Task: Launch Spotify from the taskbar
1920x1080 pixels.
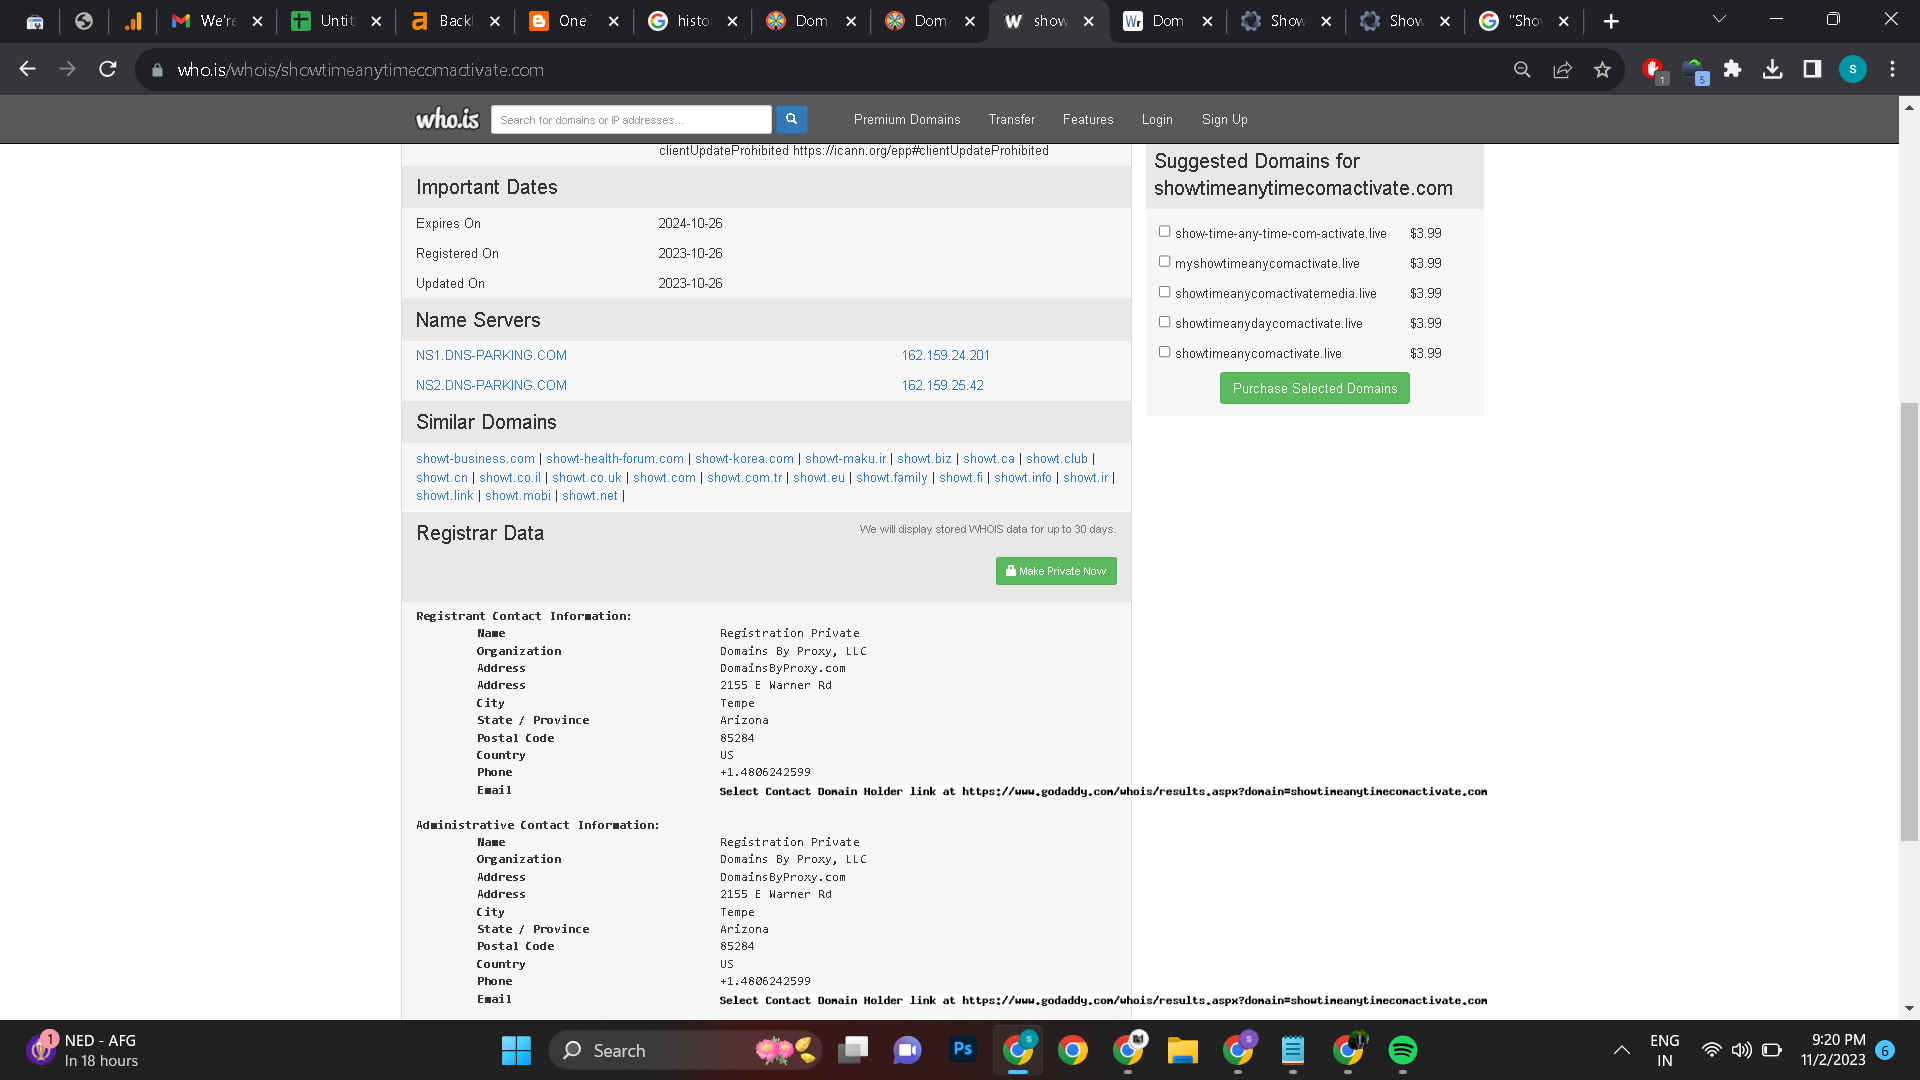Action: click(x=1402, y=1050)
